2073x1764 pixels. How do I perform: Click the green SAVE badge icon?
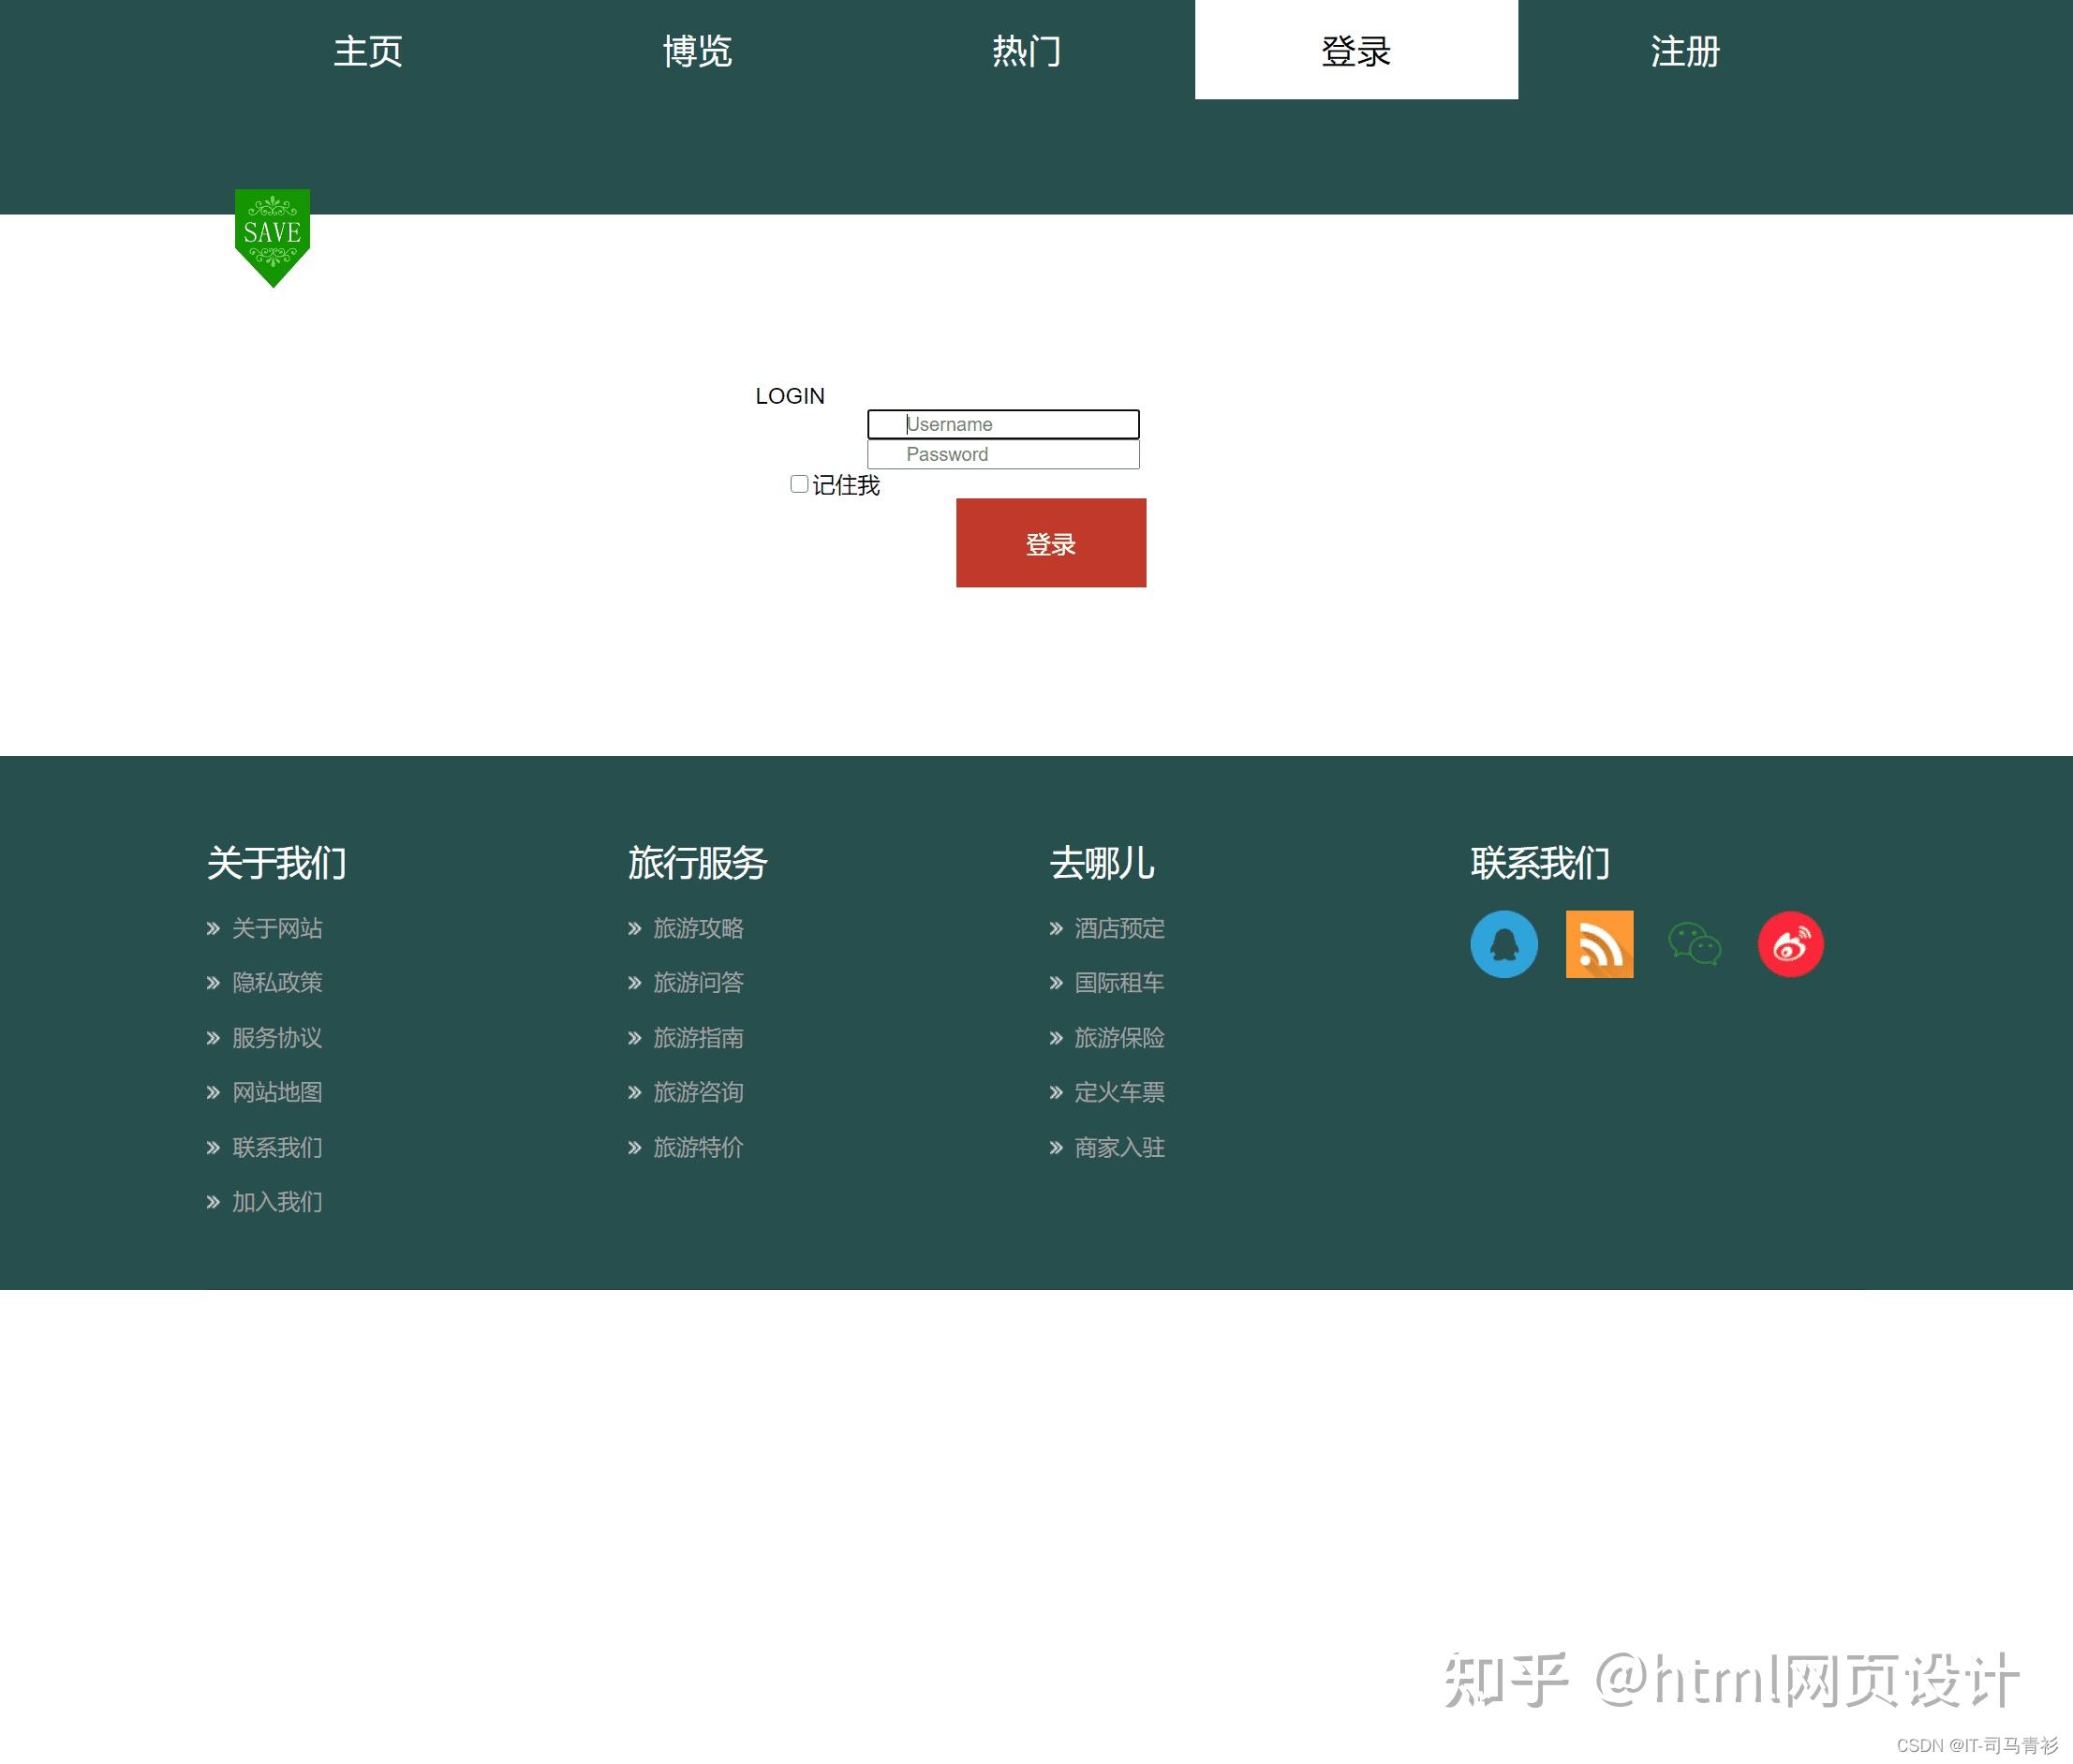pyautogui.click(x=272, y=236)
